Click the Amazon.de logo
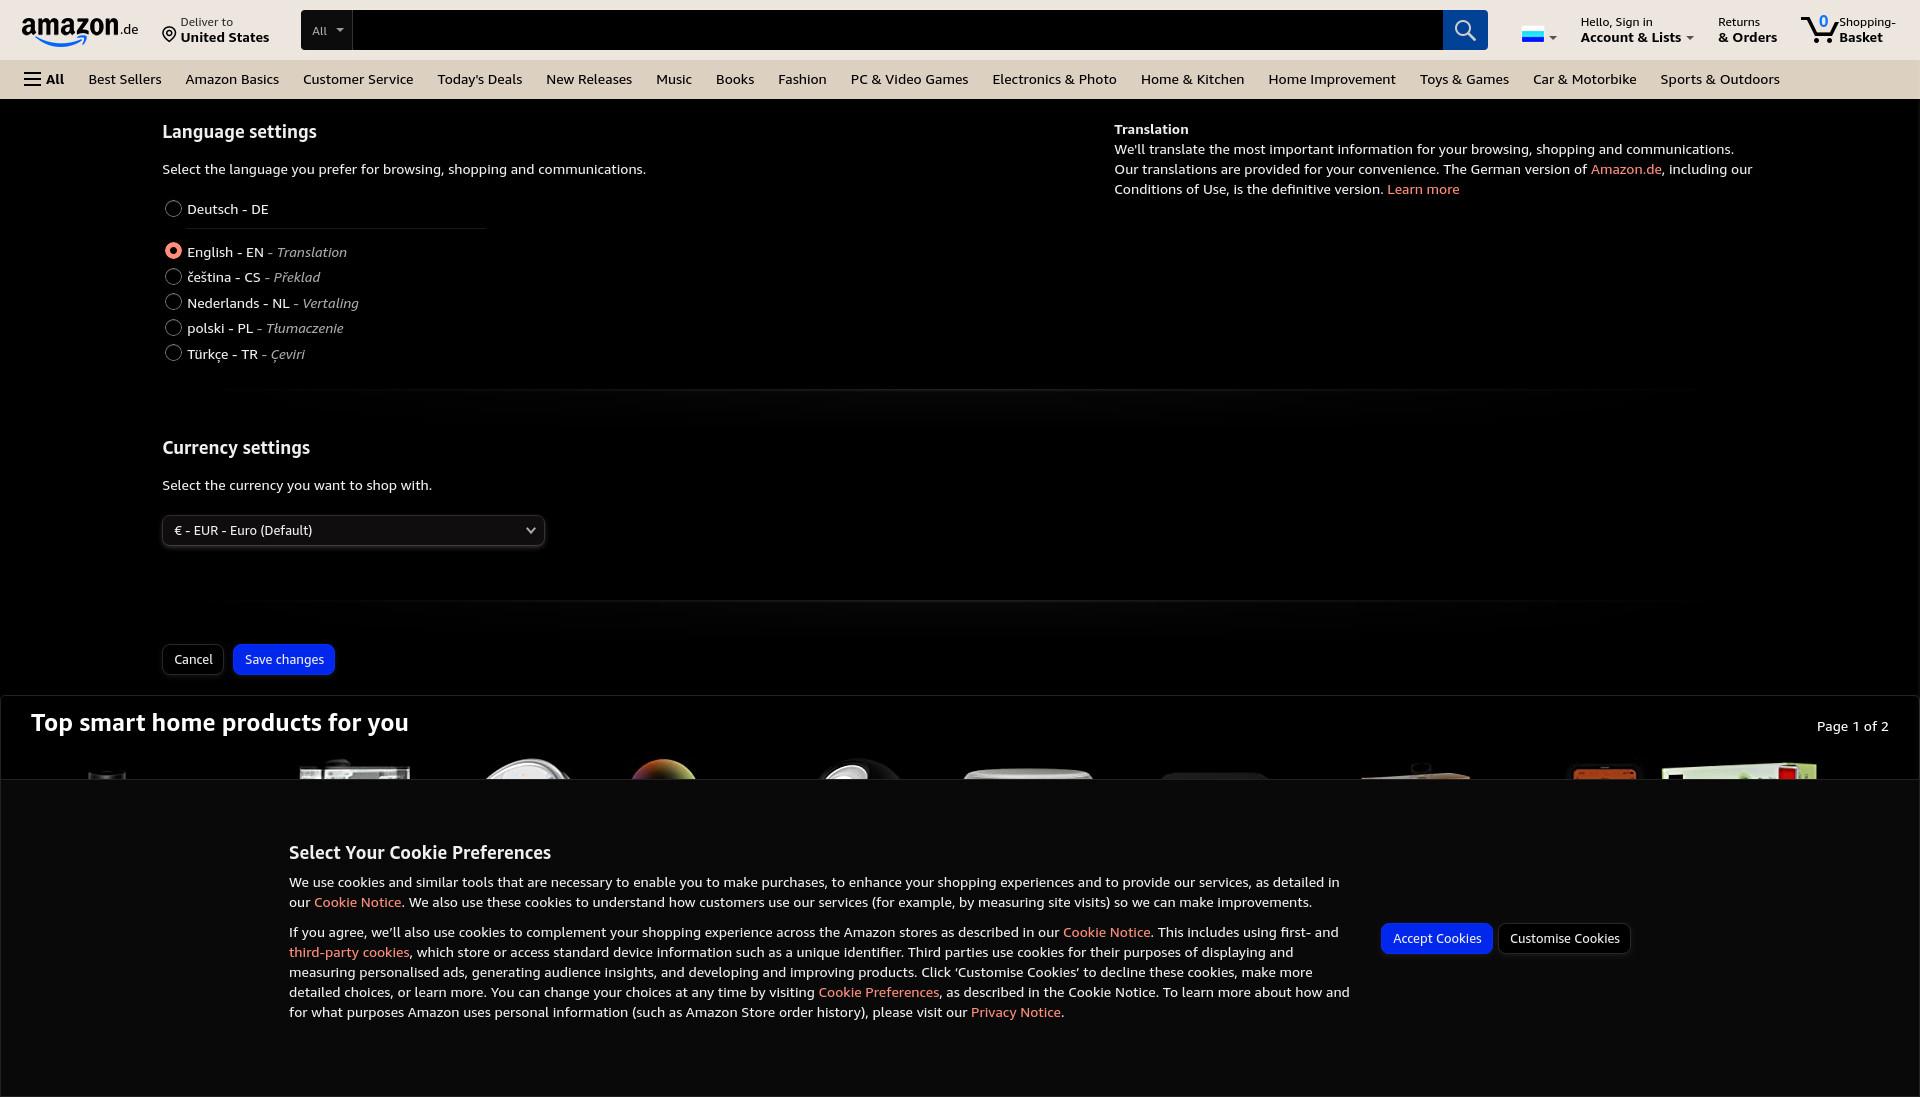 (80, 31)
